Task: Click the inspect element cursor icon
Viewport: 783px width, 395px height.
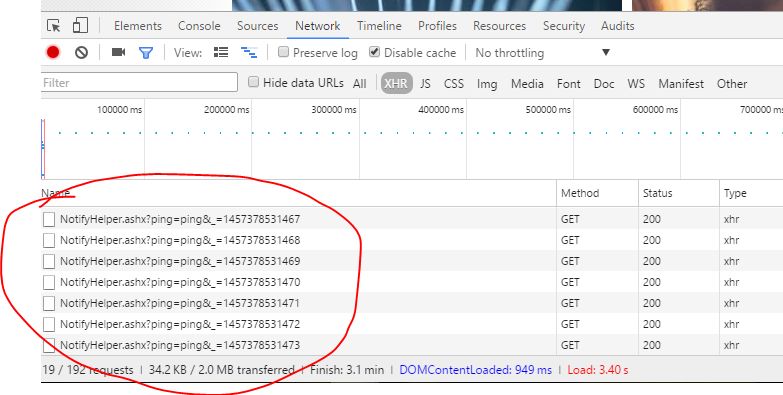Action: pos(53,25)
